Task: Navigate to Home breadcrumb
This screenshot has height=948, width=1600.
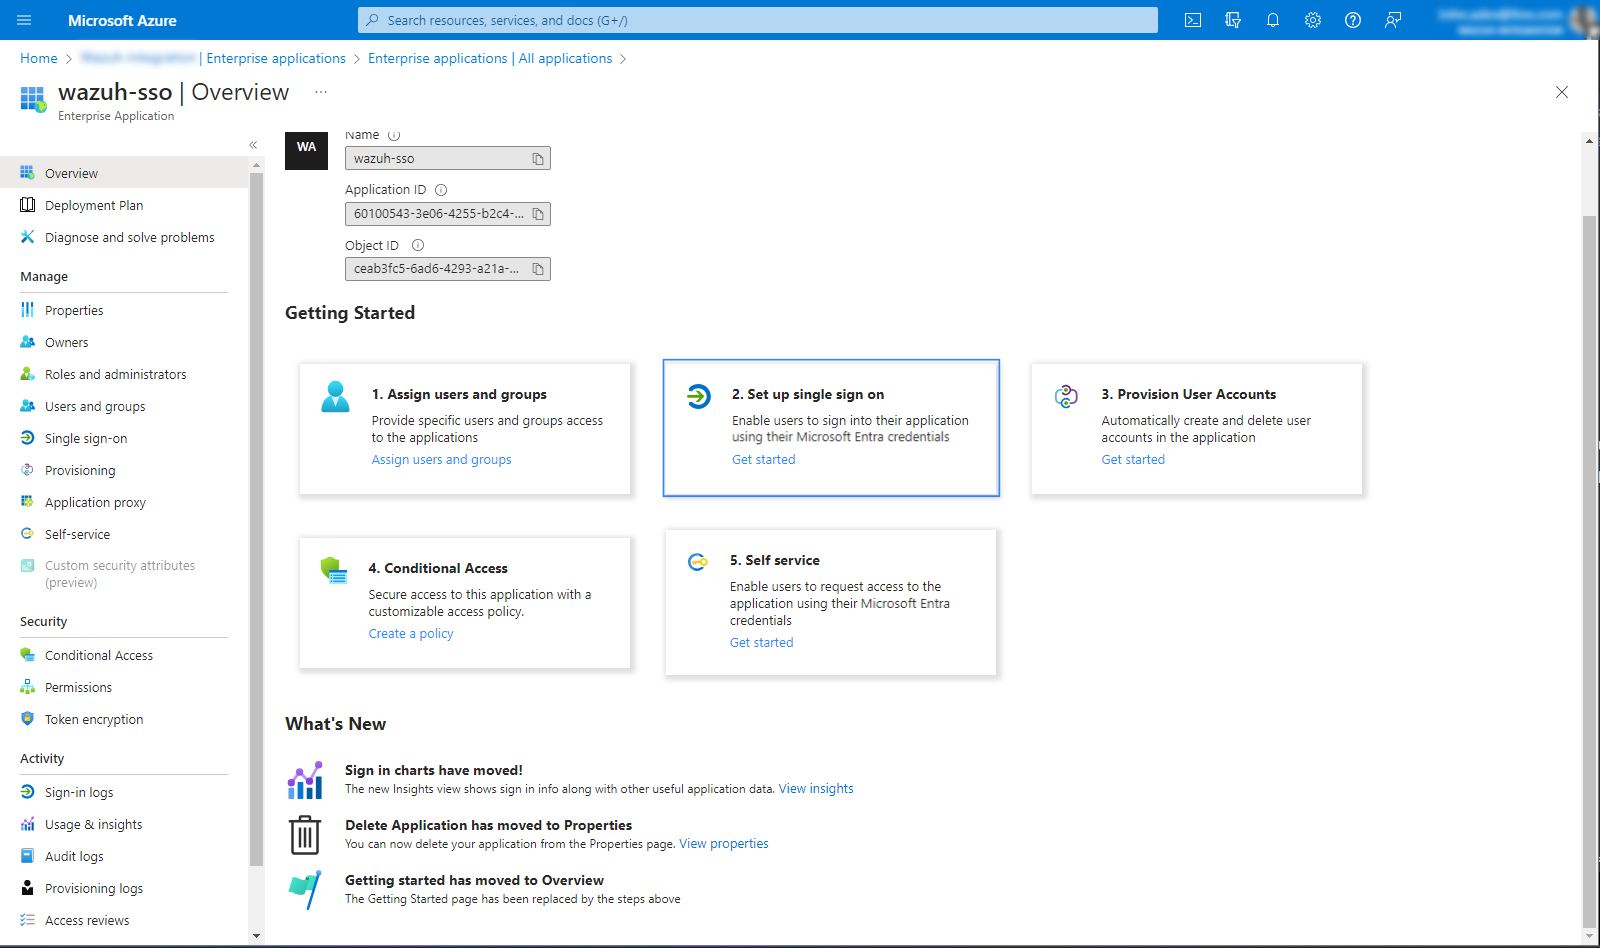Action: [x=39, y=59]
